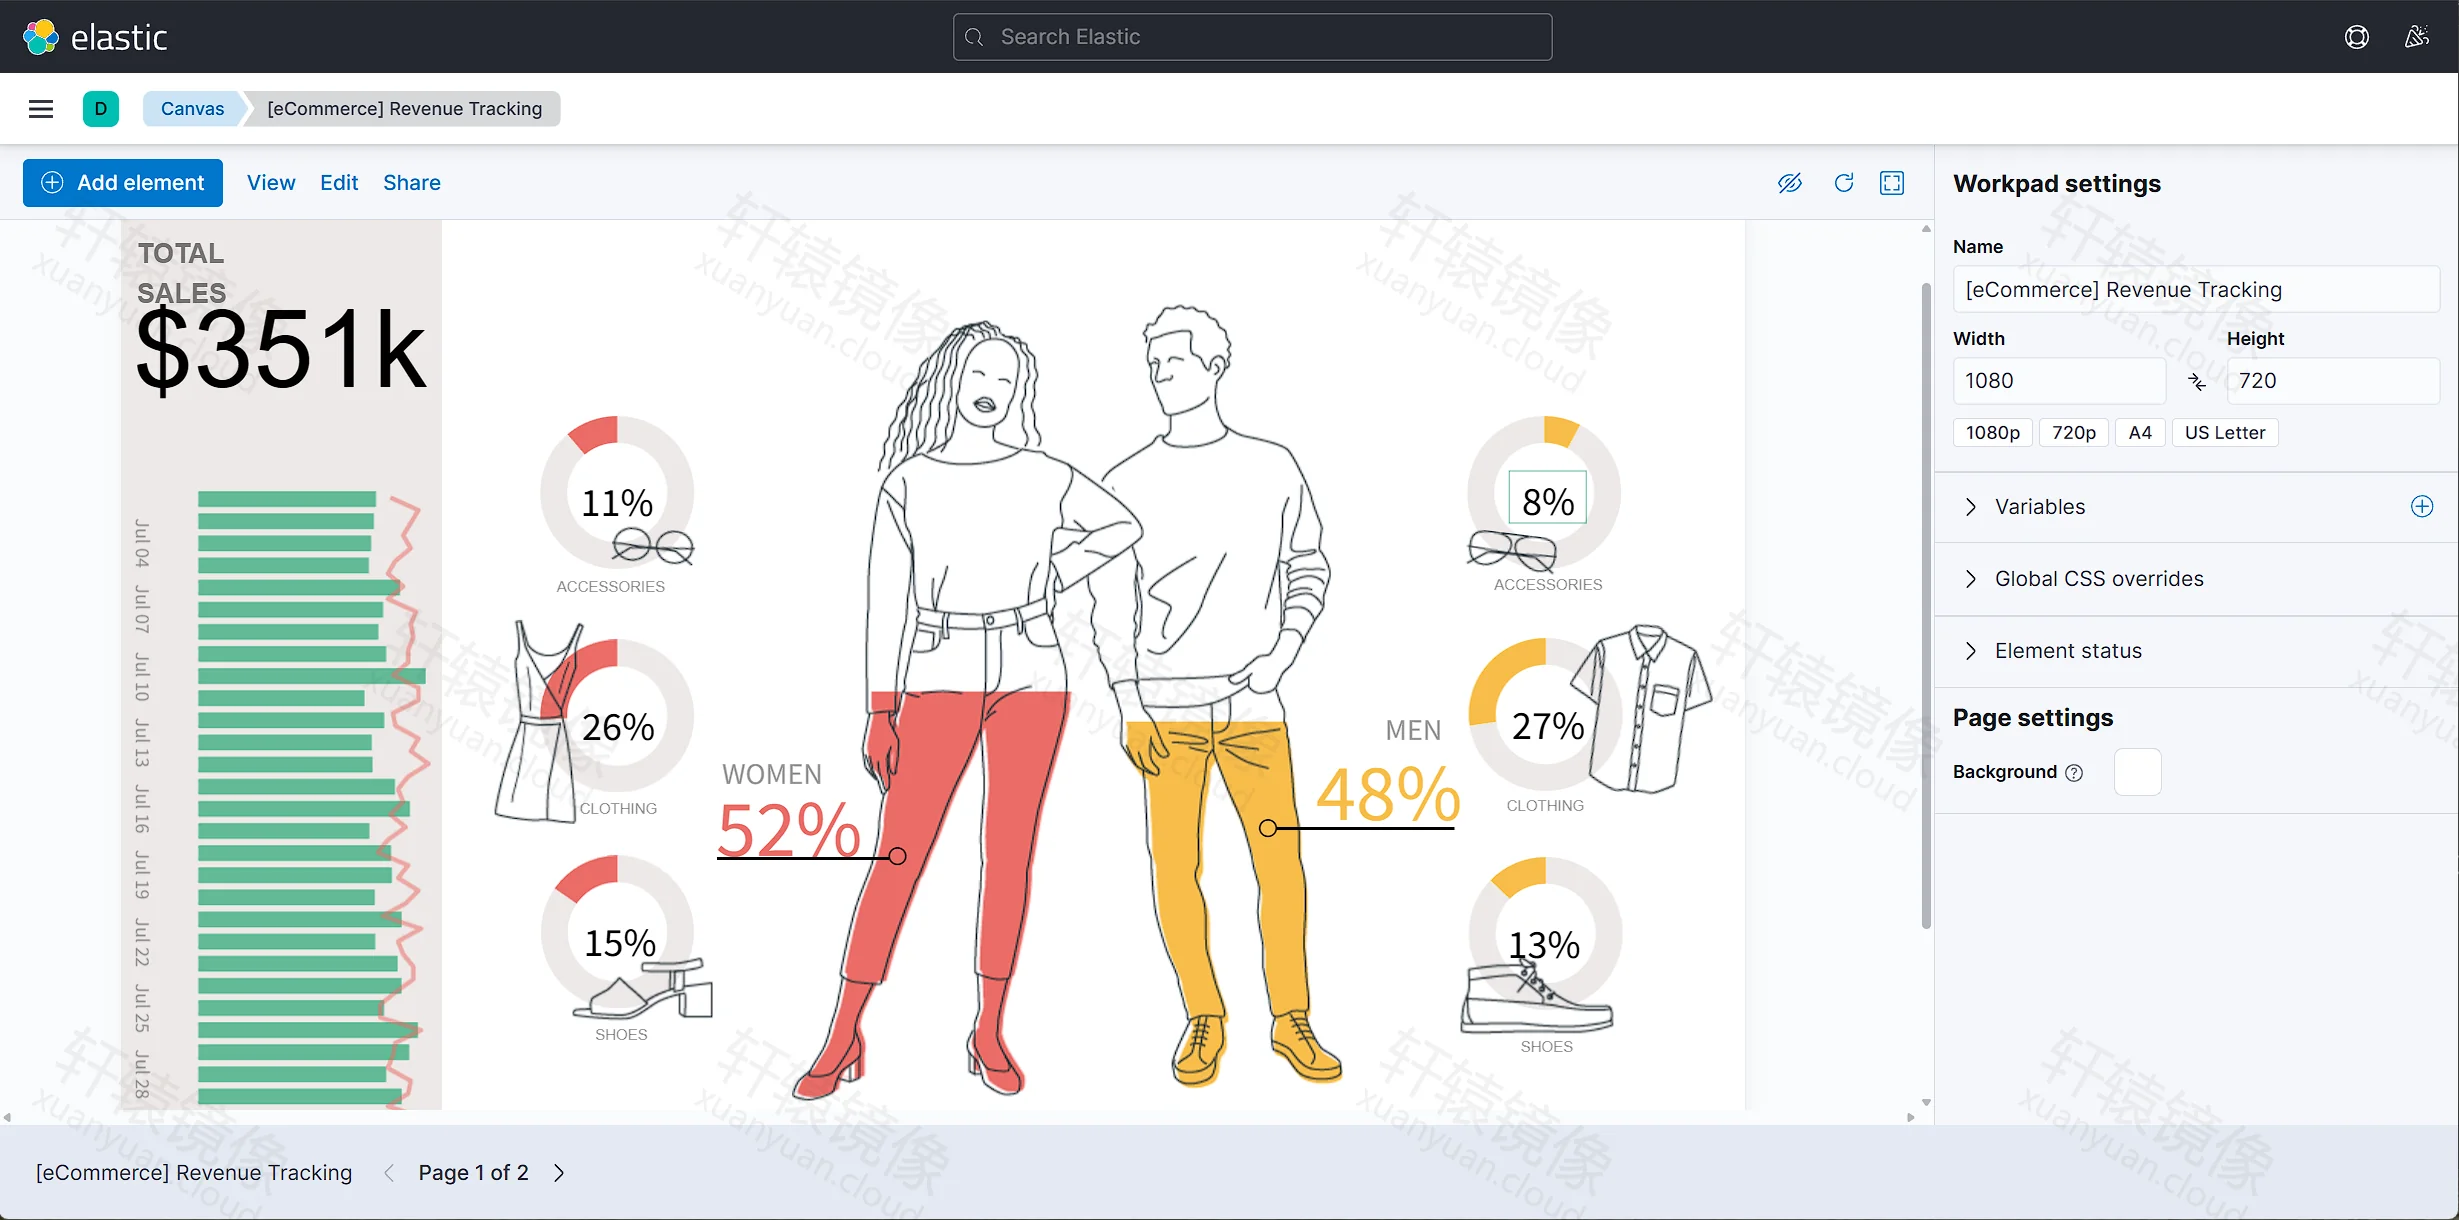Add a new variable plus icon
The image size is (2459, 1220).
[2422, 507]
